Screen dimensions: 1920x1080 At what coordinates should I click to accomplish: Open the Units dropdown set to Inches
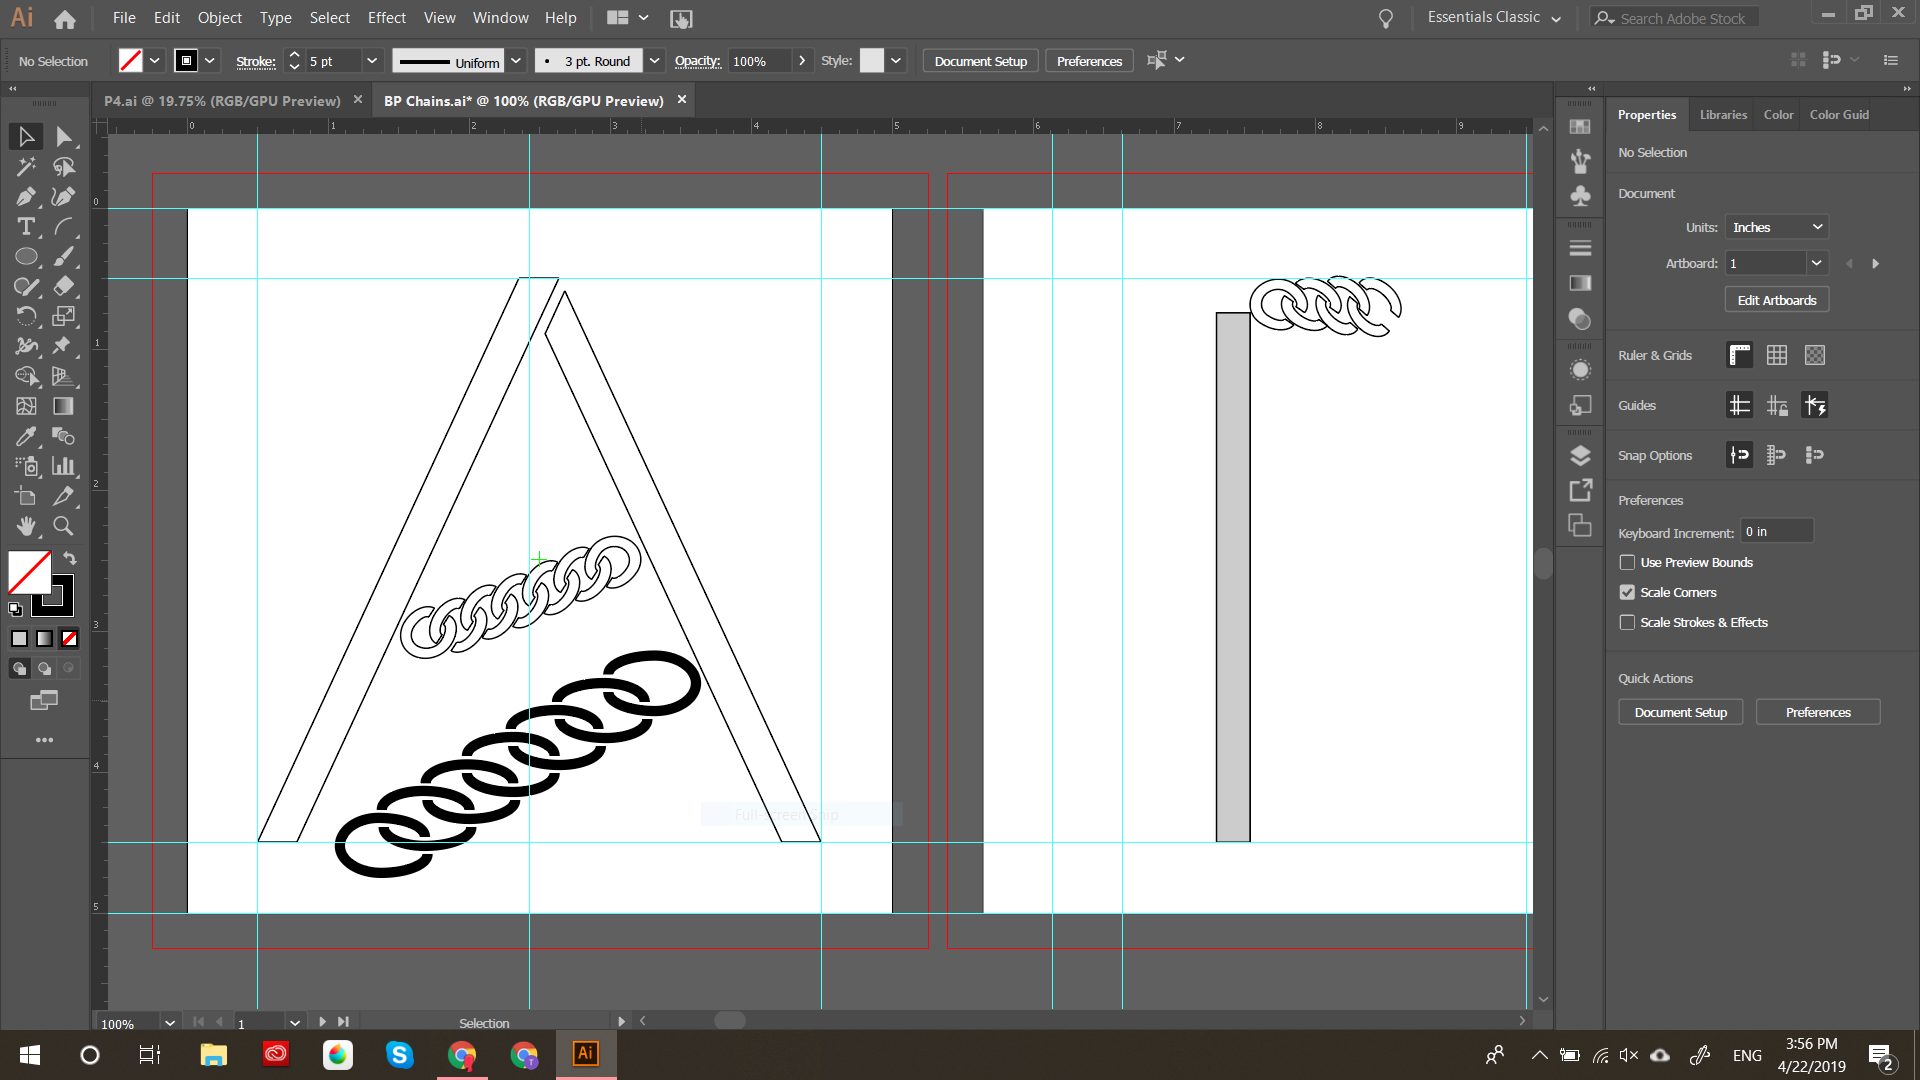click(1777, 228)
